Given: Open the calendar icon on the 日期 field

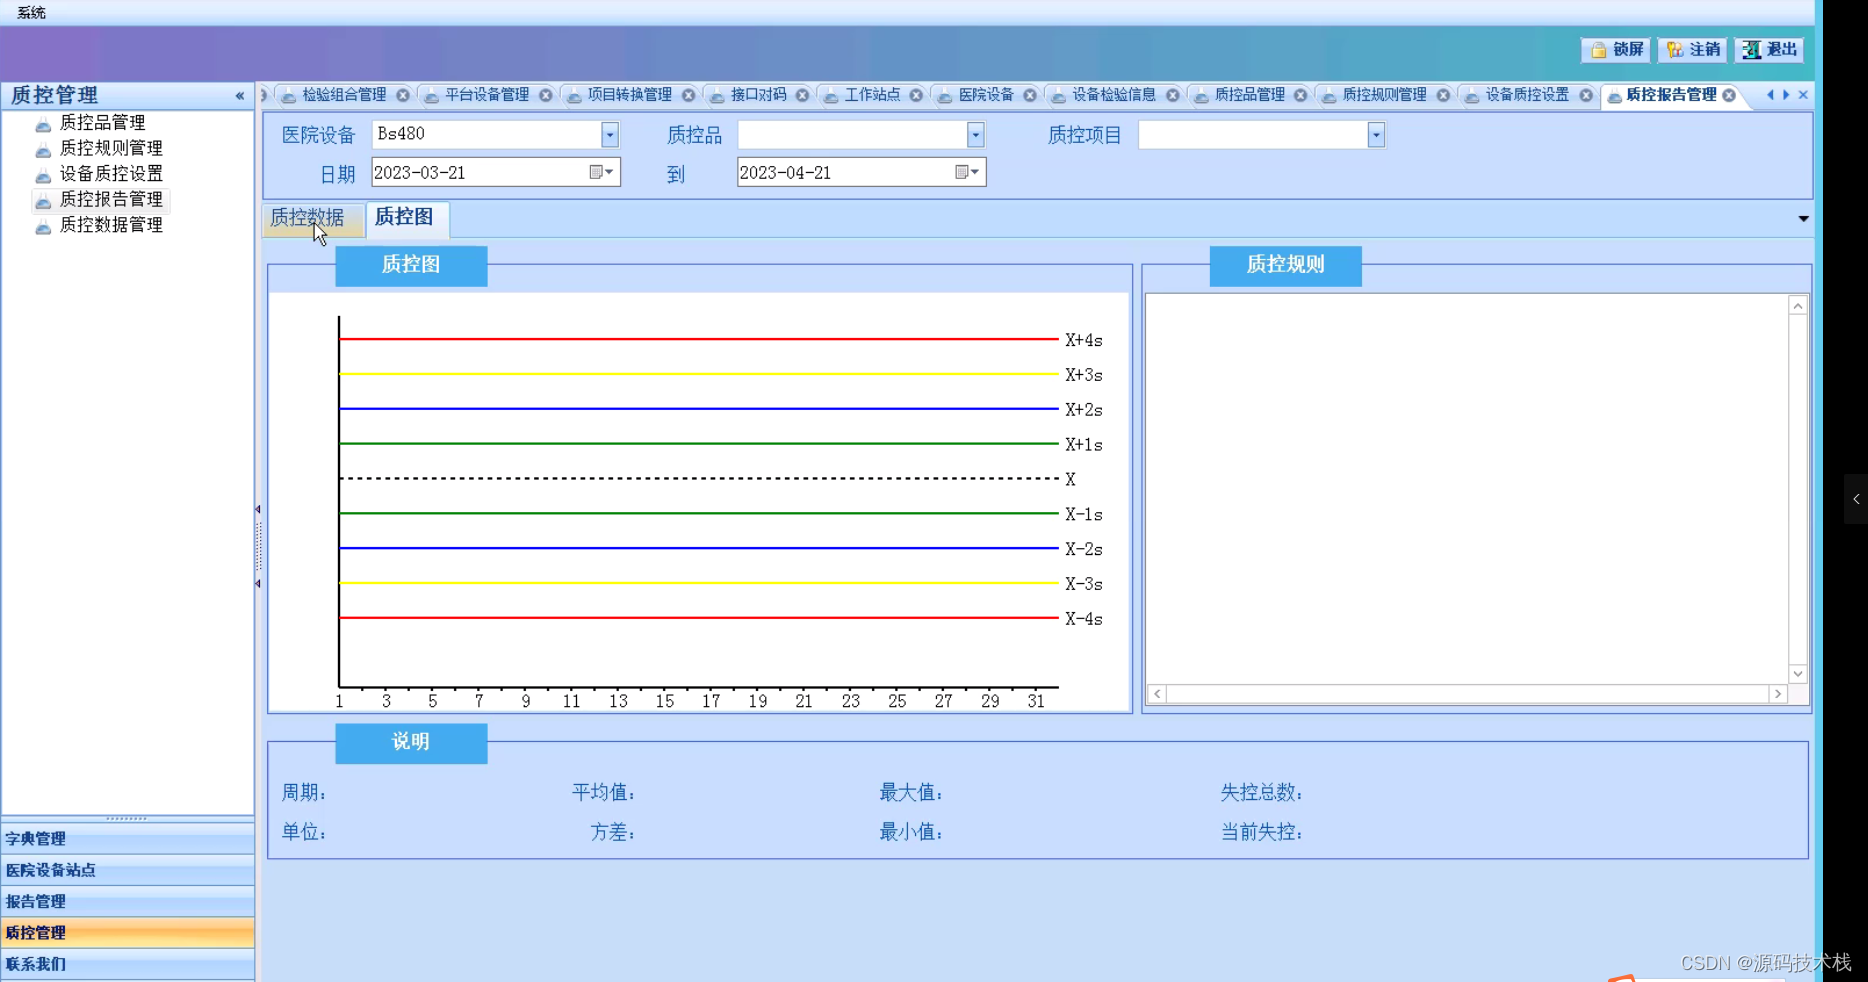Looking at the screenshot, I should point(601,172).
